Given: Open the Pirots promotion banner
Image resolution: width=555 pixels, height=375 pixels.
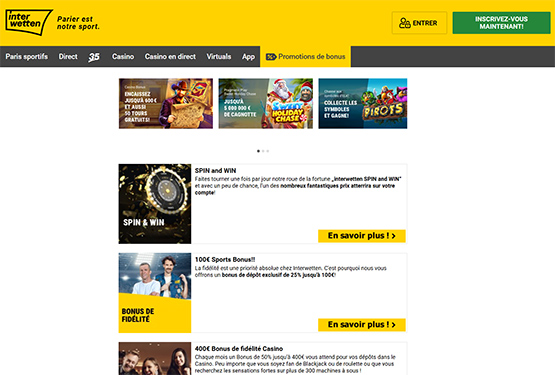Looking at the screenshot, I should pyautogui.click(x=362, y=103).
